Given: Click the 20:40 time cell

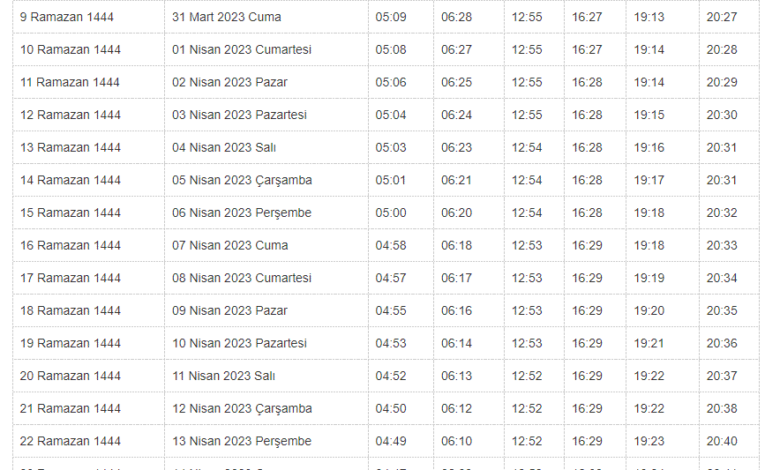Looking at the screenshot, I should coord(721,441).
